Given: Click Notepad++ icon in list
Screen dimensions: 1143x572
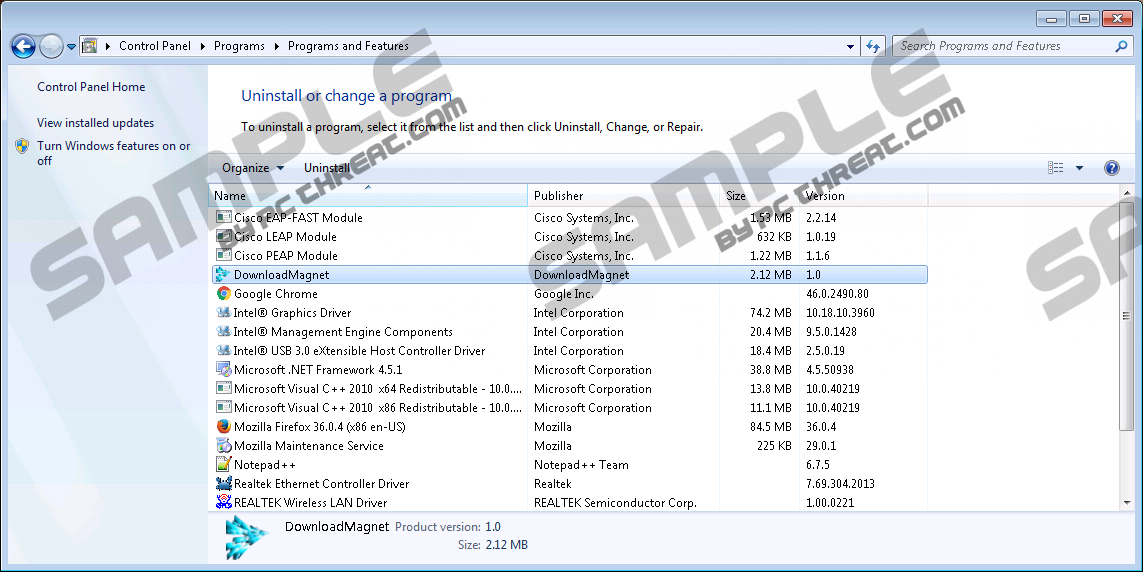Looking at the screenshot, I should click(224, 464).
